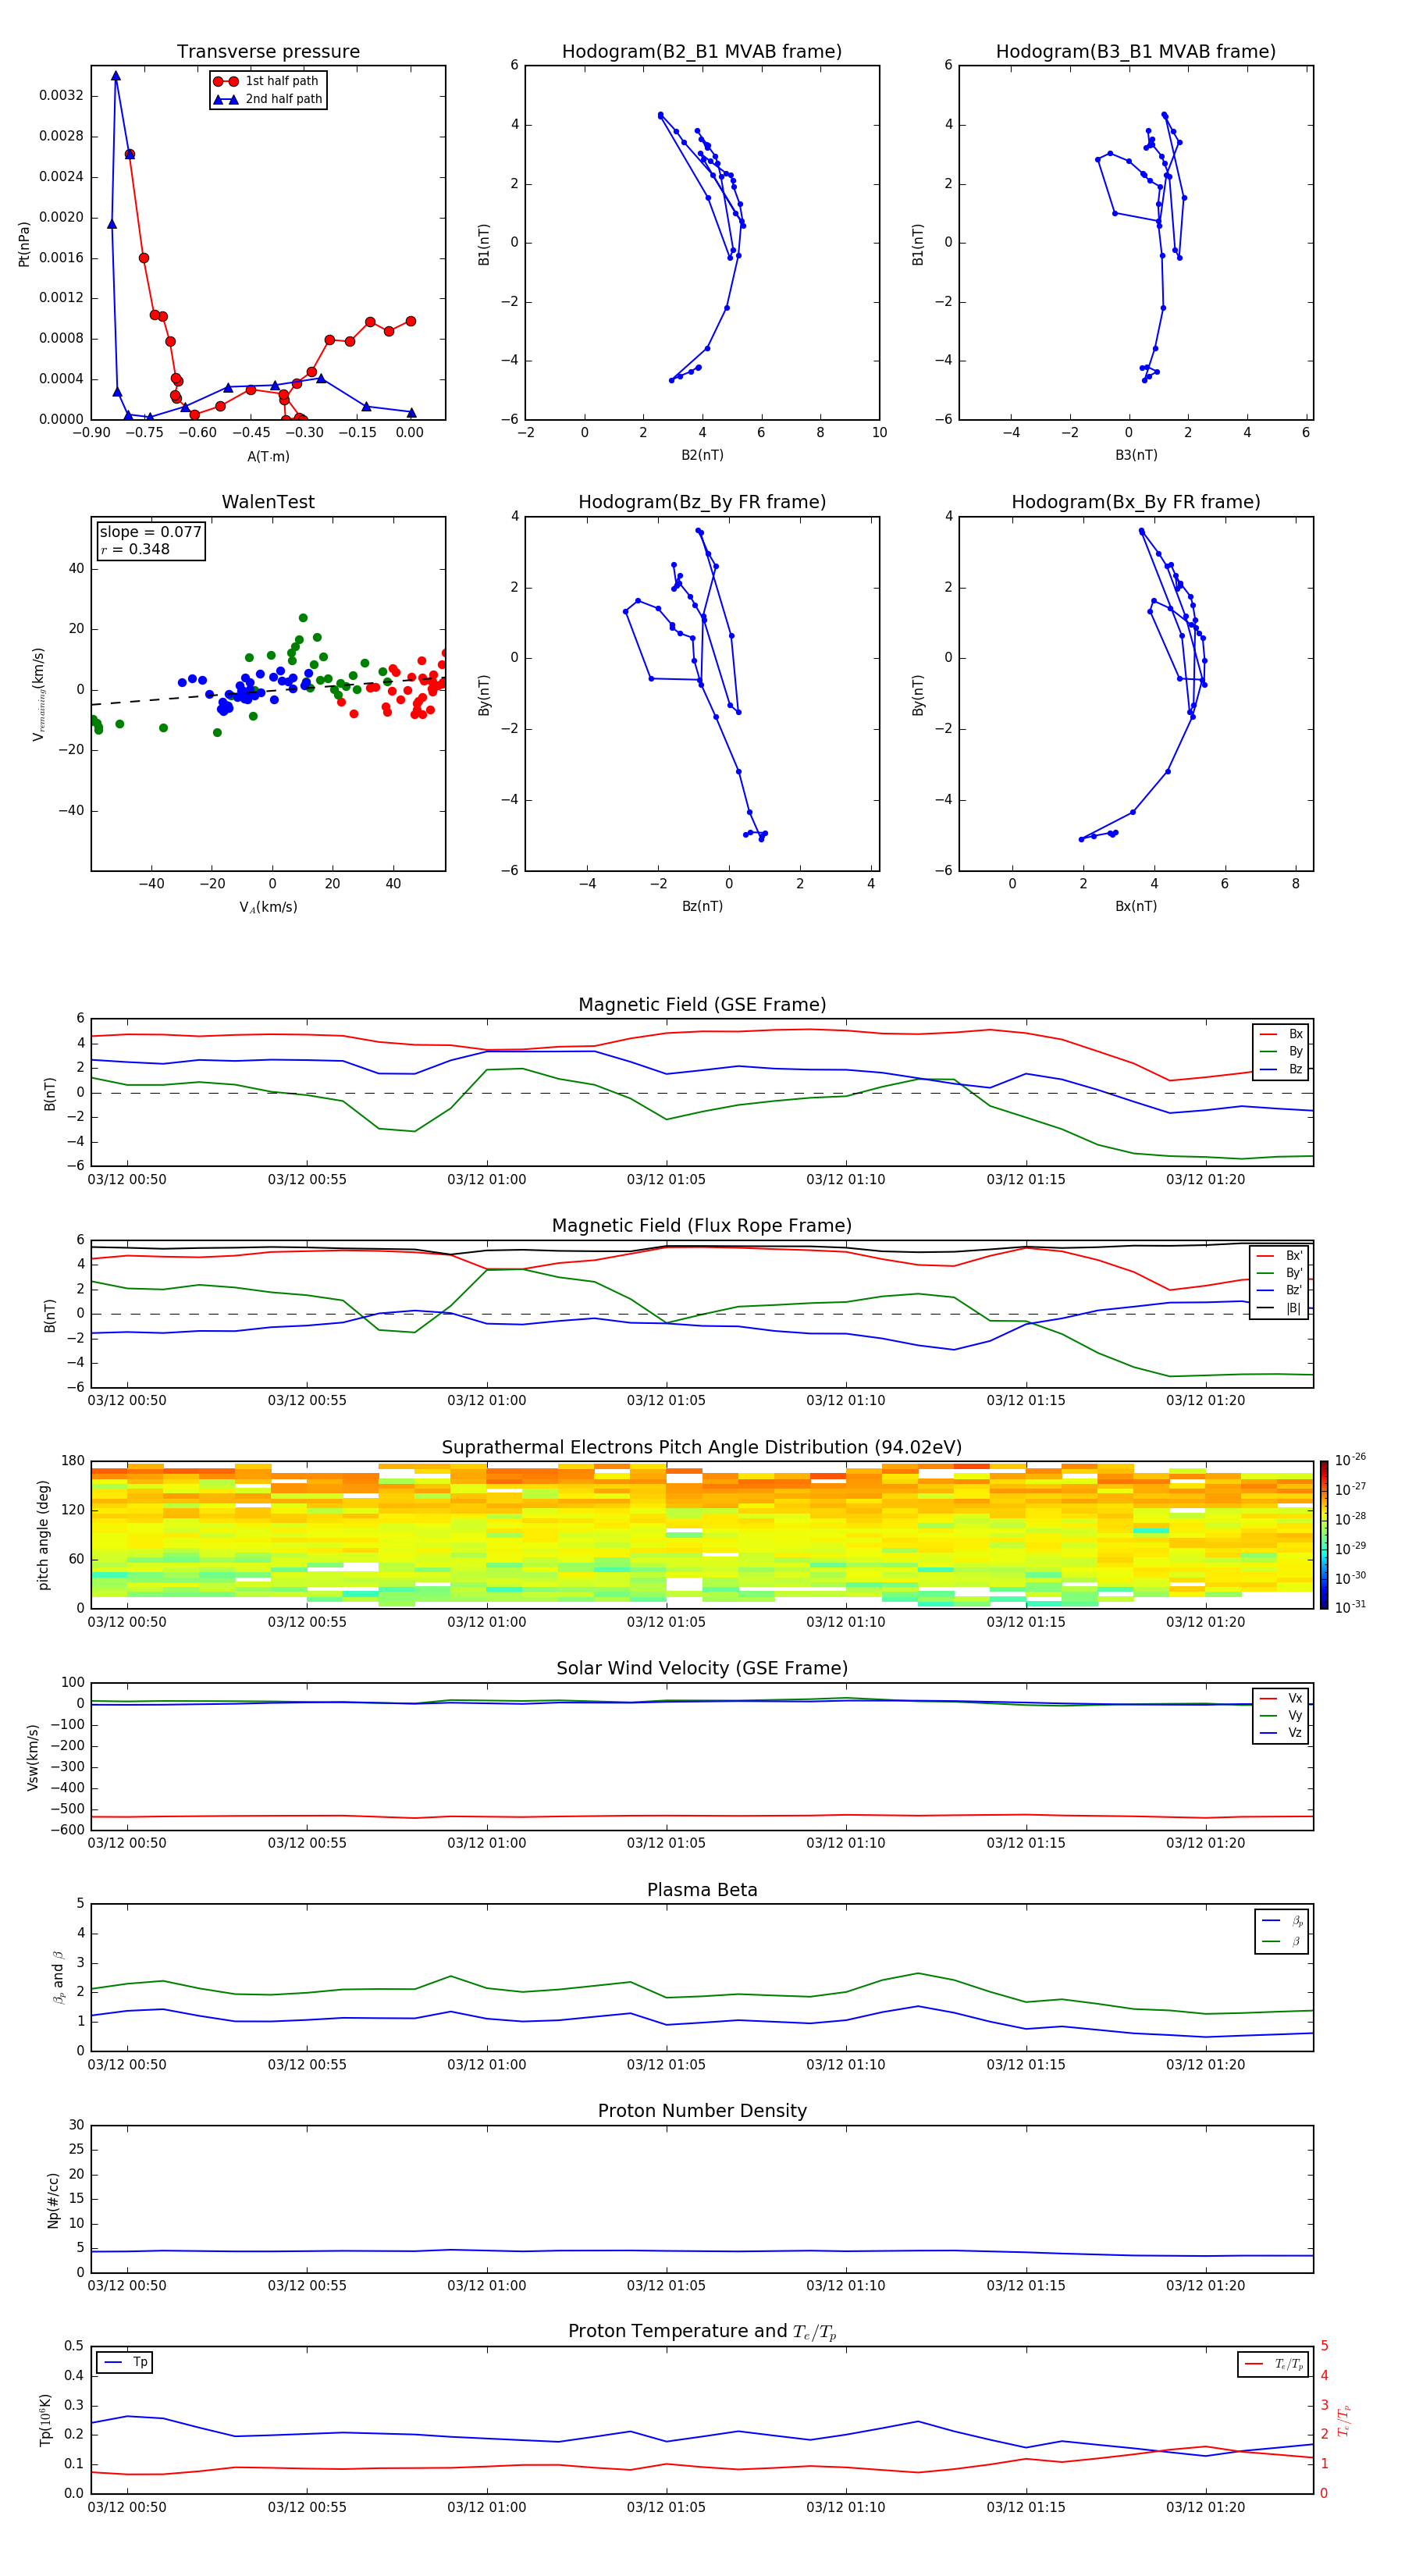Click the "Hodogram(B2_B1 MVAB frame)" title

tap(702, 51)
